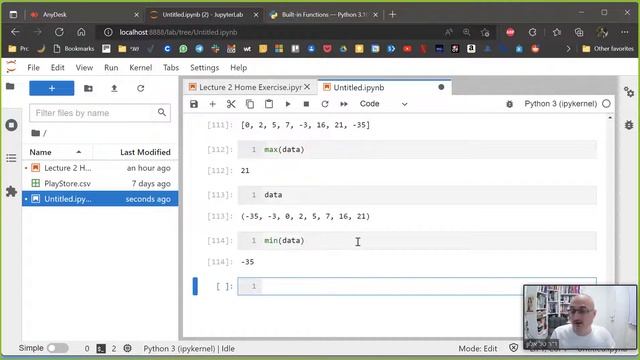Click the cell containing data
Image resolution: width=640 pixels, height=360 pixels.
(417, 195)
